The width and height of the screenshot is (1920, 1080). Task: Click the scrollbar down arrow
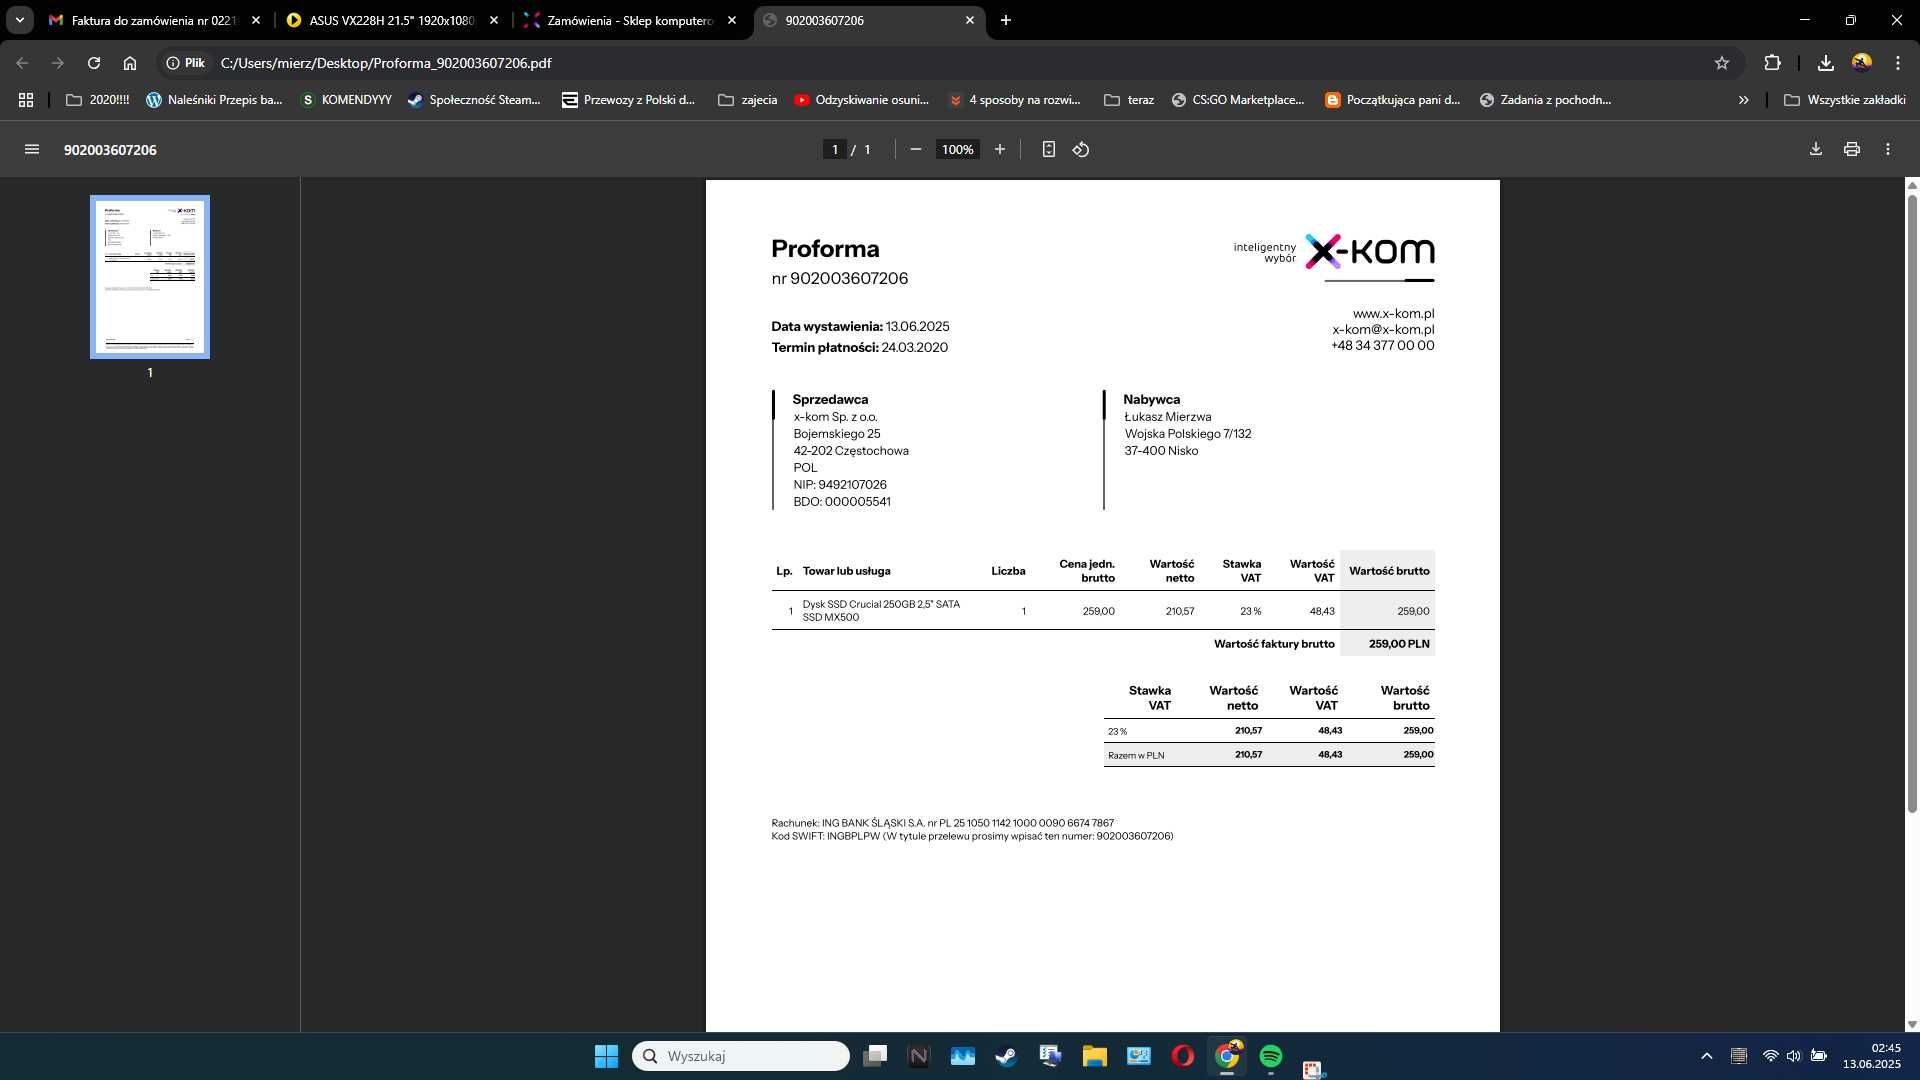click(x=1912, y=1024)
